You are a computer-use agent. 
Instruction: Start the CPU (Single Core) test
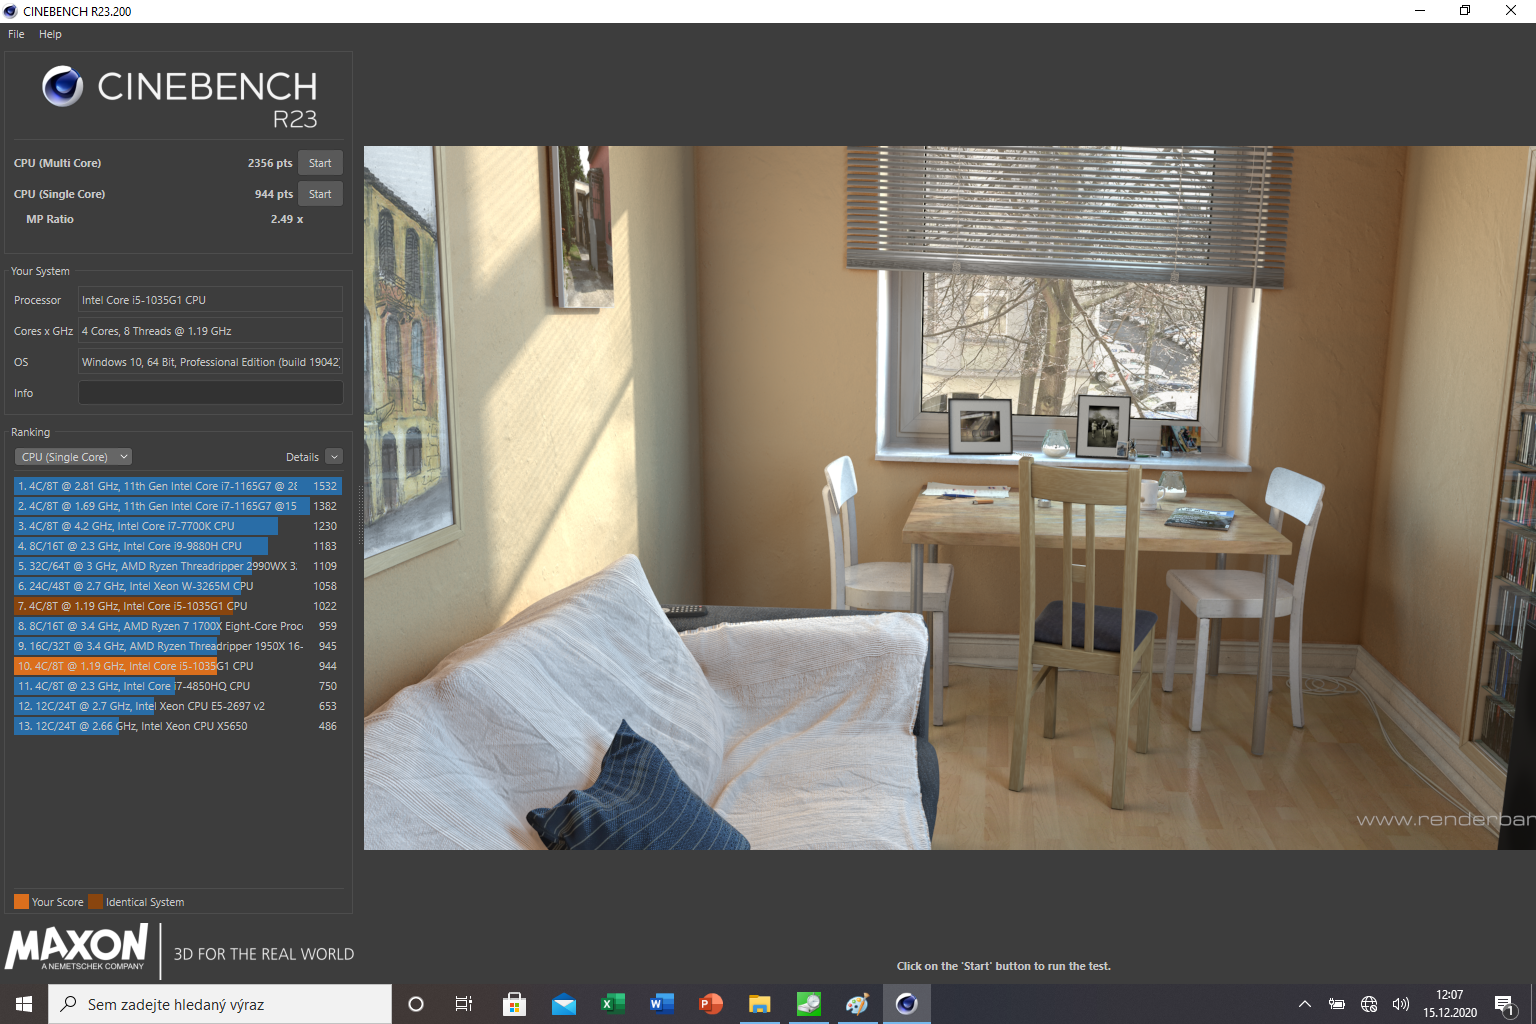(320, 194)
